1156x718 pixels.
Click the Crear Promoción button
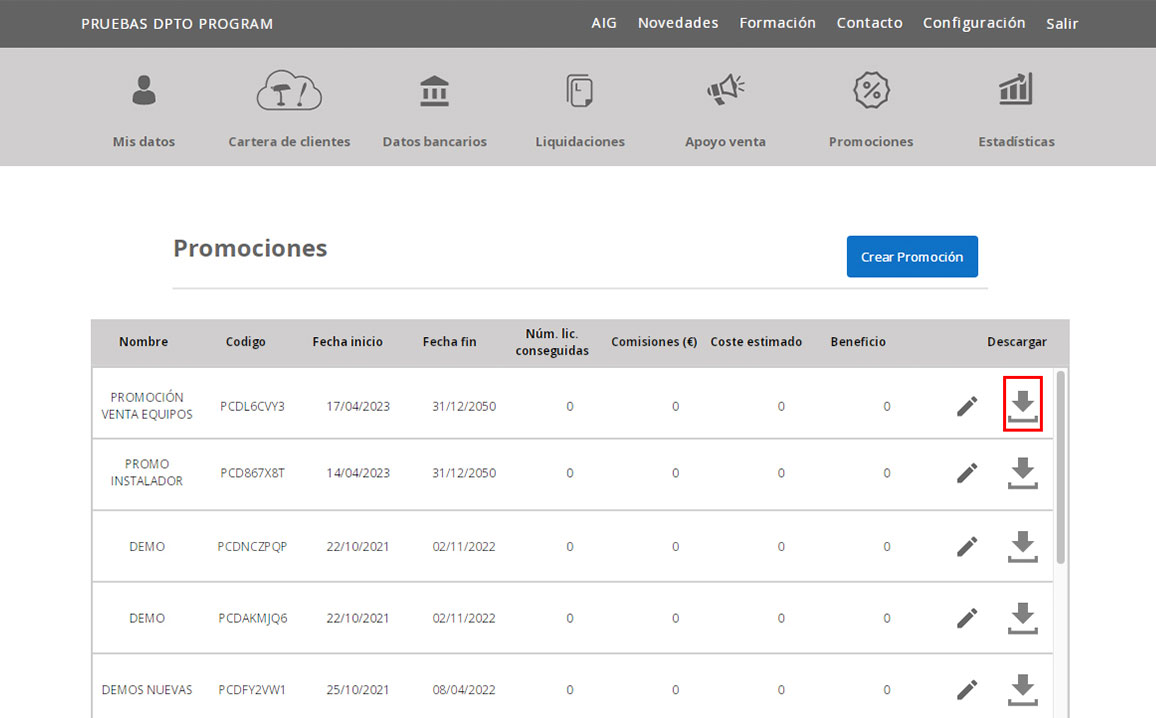(x=911, y=257)
